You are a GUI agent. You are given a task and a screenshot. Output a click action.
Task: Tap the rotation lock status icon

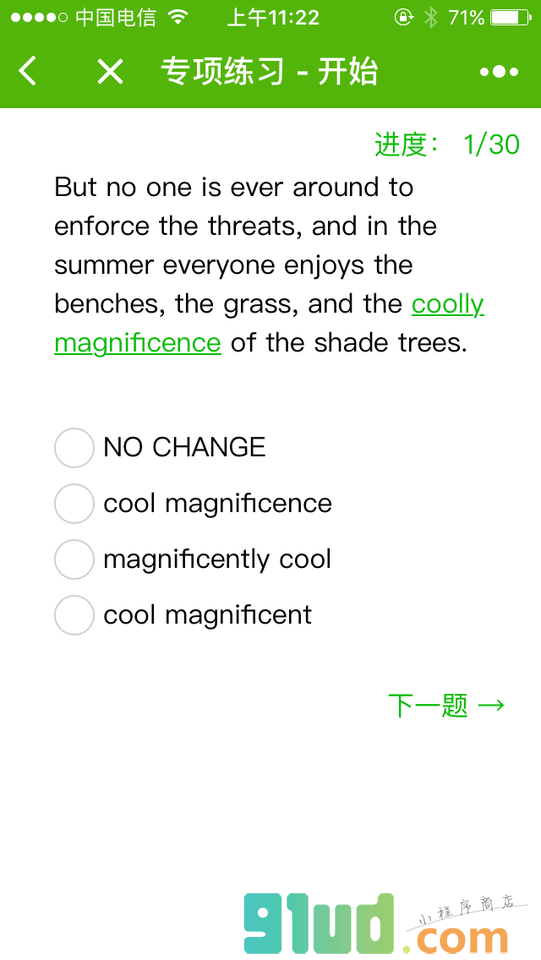403,18
